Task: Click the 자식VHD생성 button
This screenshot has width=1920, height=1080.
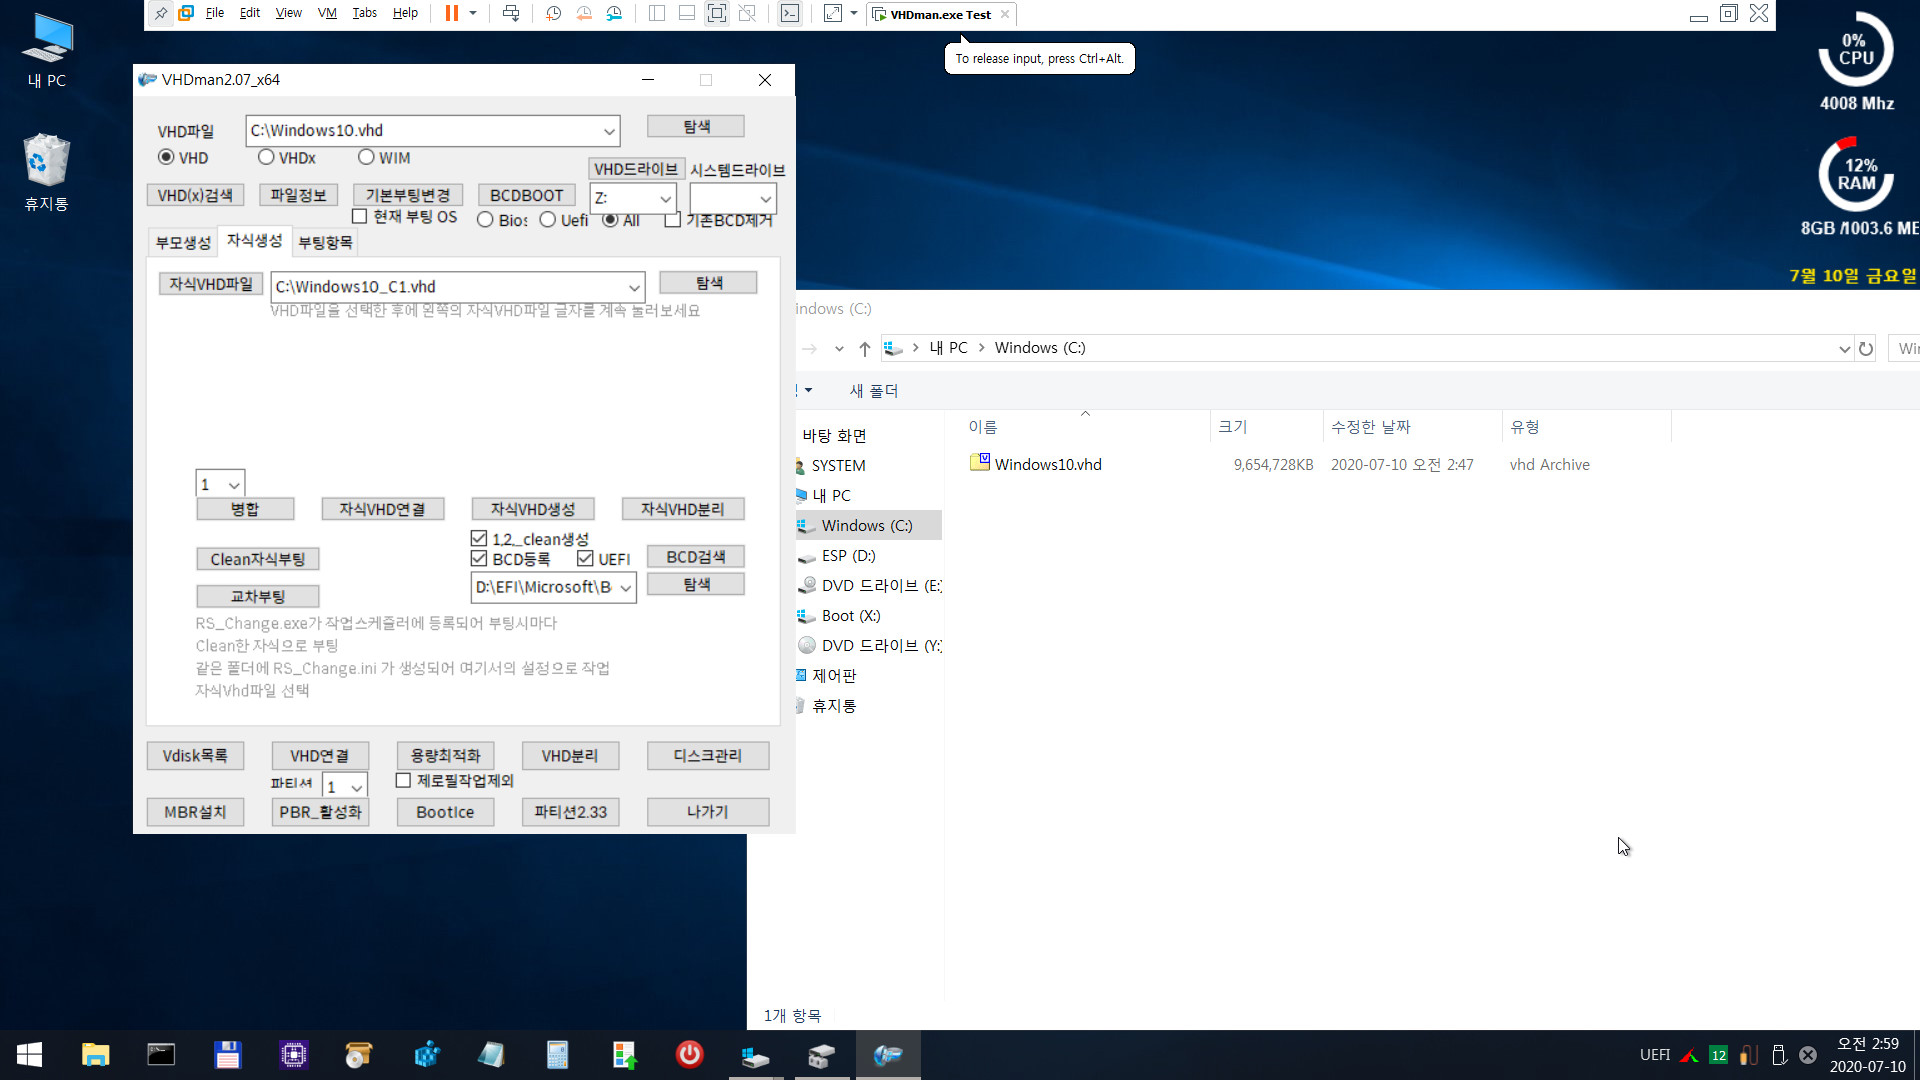Action: pyautogui.click(x=533, y=509)
